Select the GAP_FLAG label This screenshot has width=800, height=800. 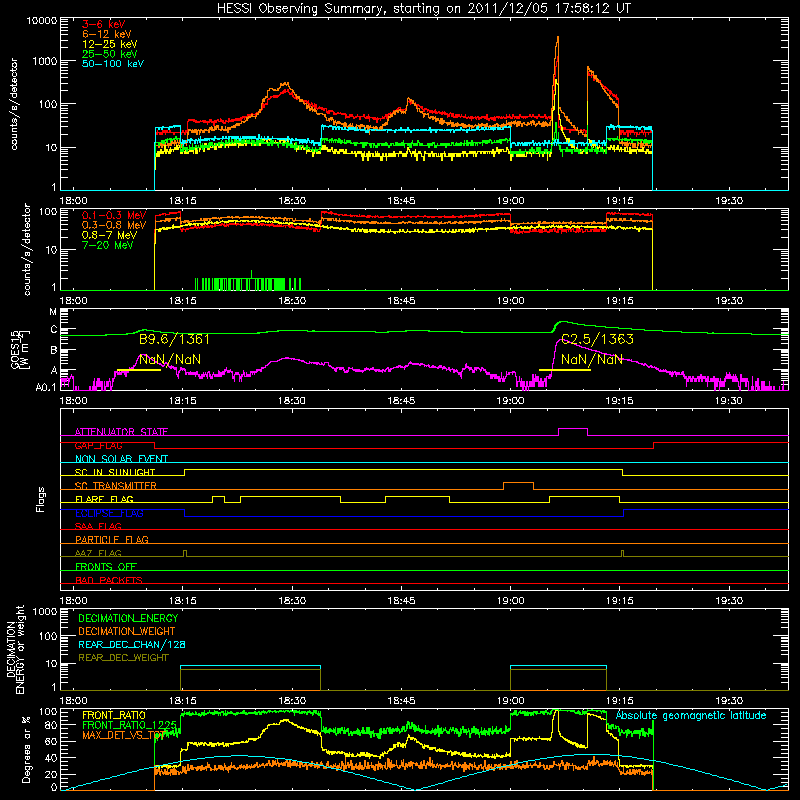98,445
